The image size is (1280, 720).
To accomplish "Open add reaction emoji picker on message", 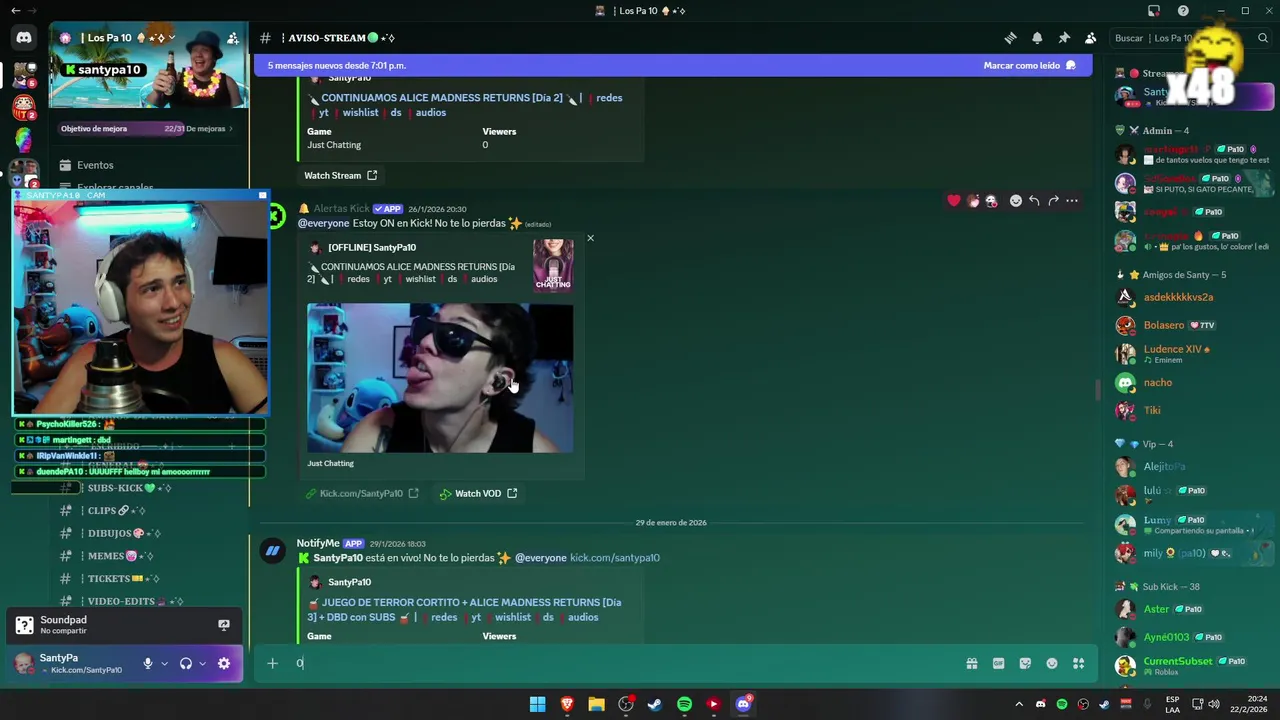I will coord(1016,201).
